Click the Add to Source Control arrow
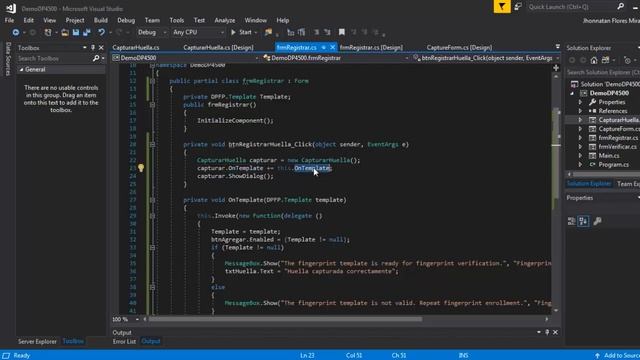Viewport: 640px width, 360px height. tap(597, 356)
